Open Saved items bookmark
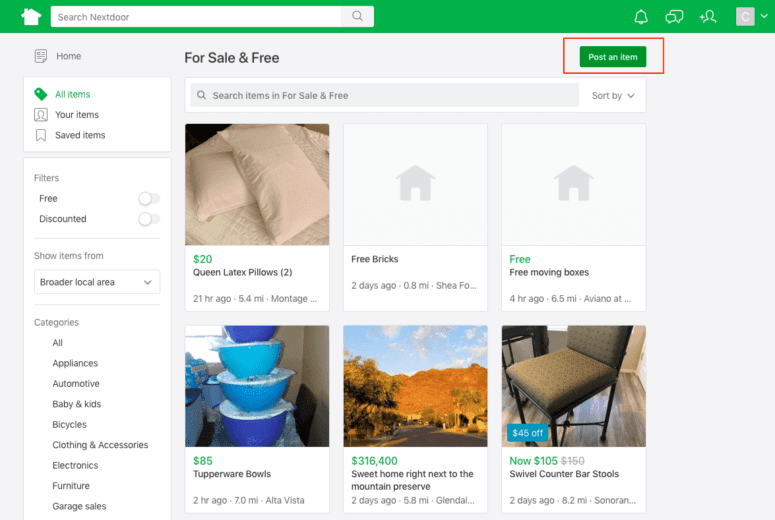 pos(41,135)
